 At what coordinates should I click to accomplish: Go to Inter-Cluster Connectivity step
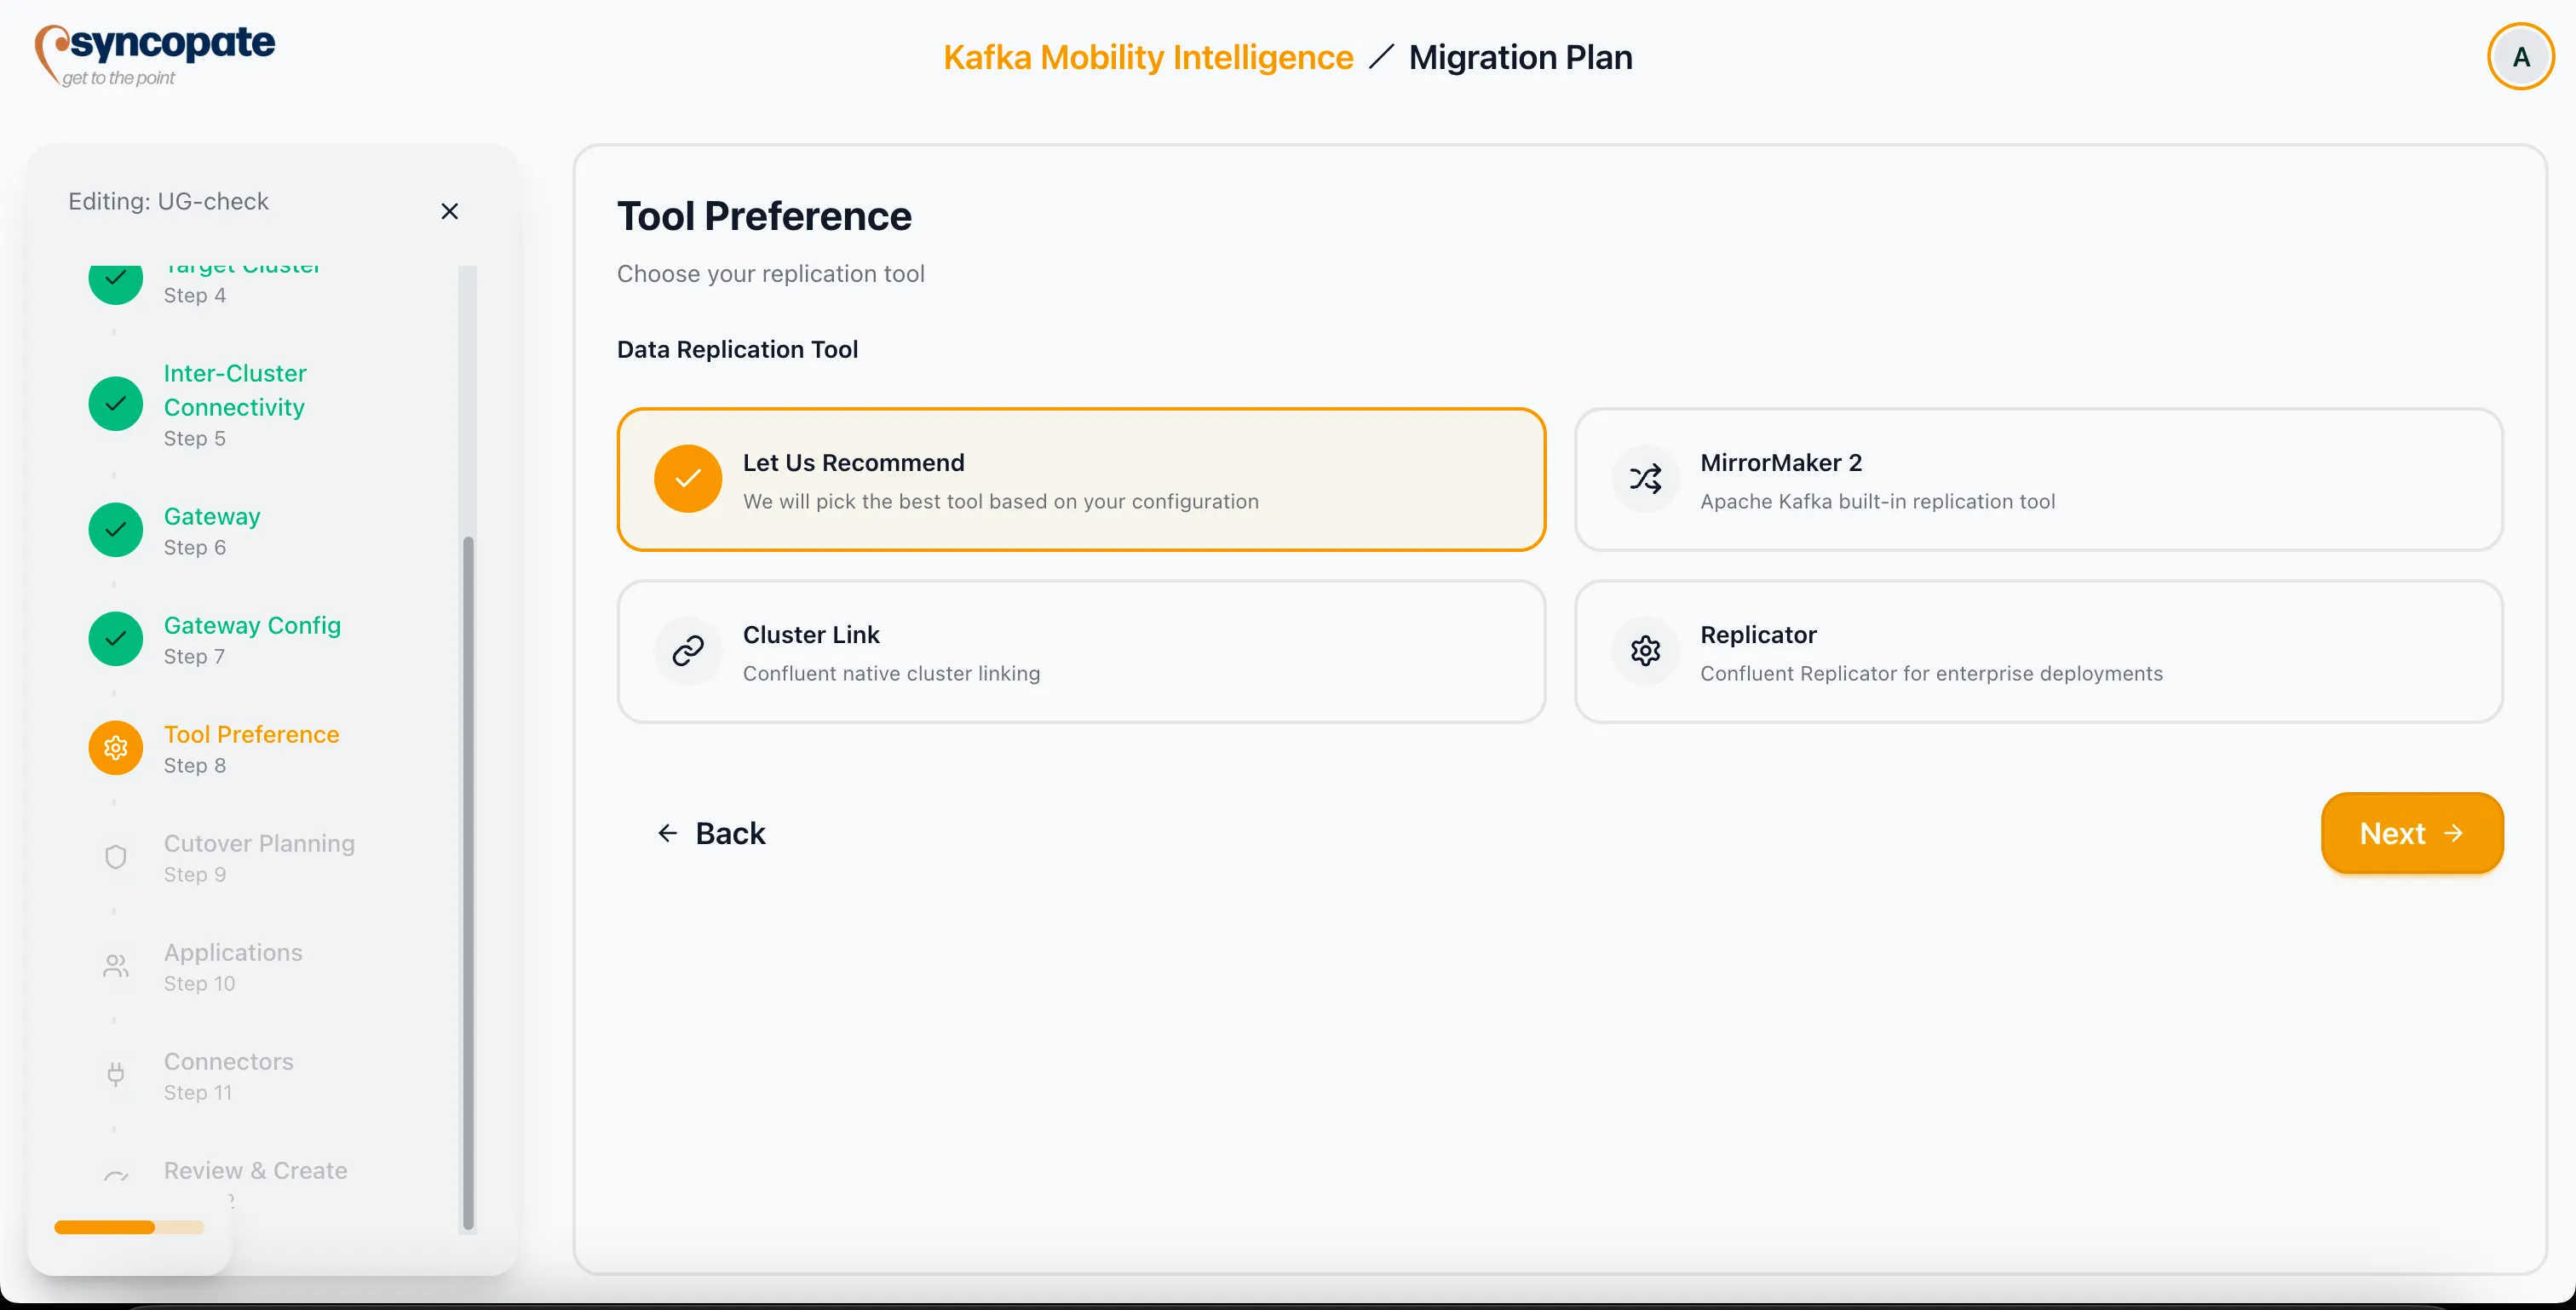[x=234, y=390]
